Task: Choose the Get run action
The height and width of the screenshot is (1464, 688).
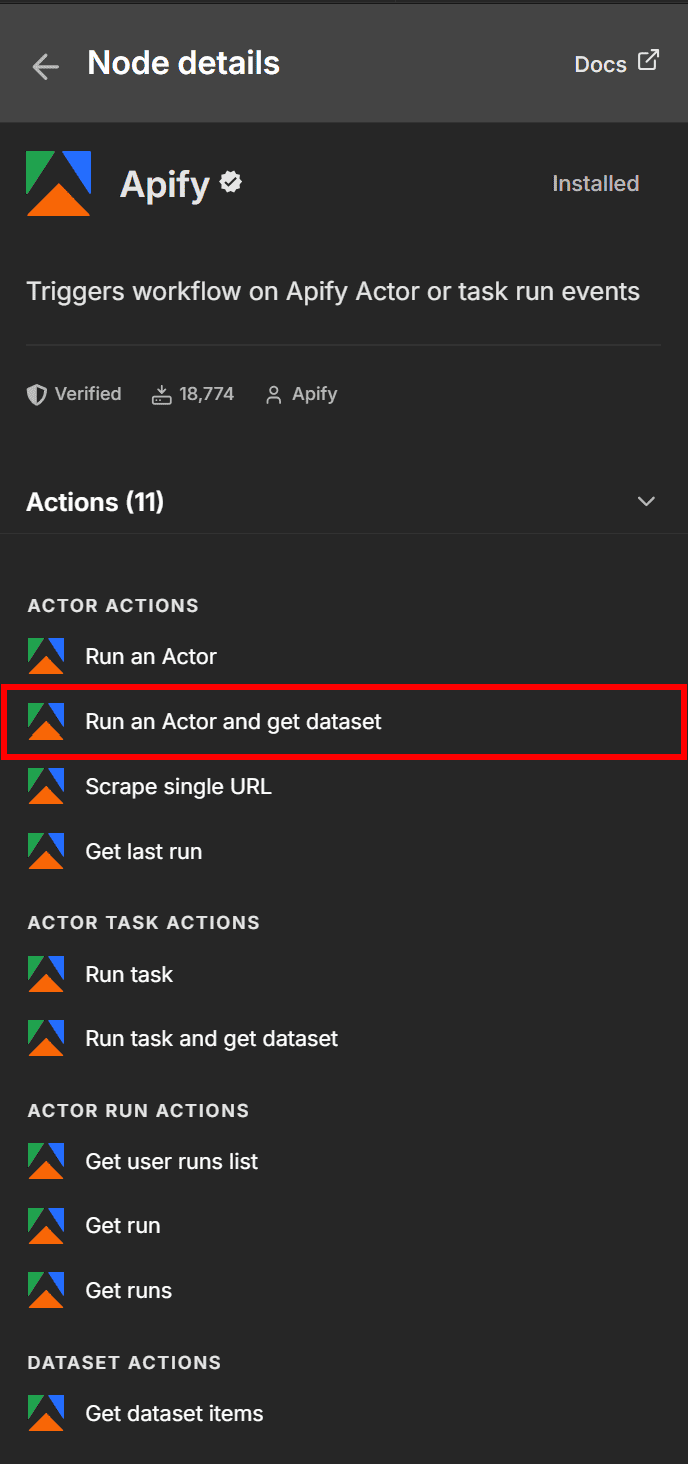Action: (x=344, y=1226)
